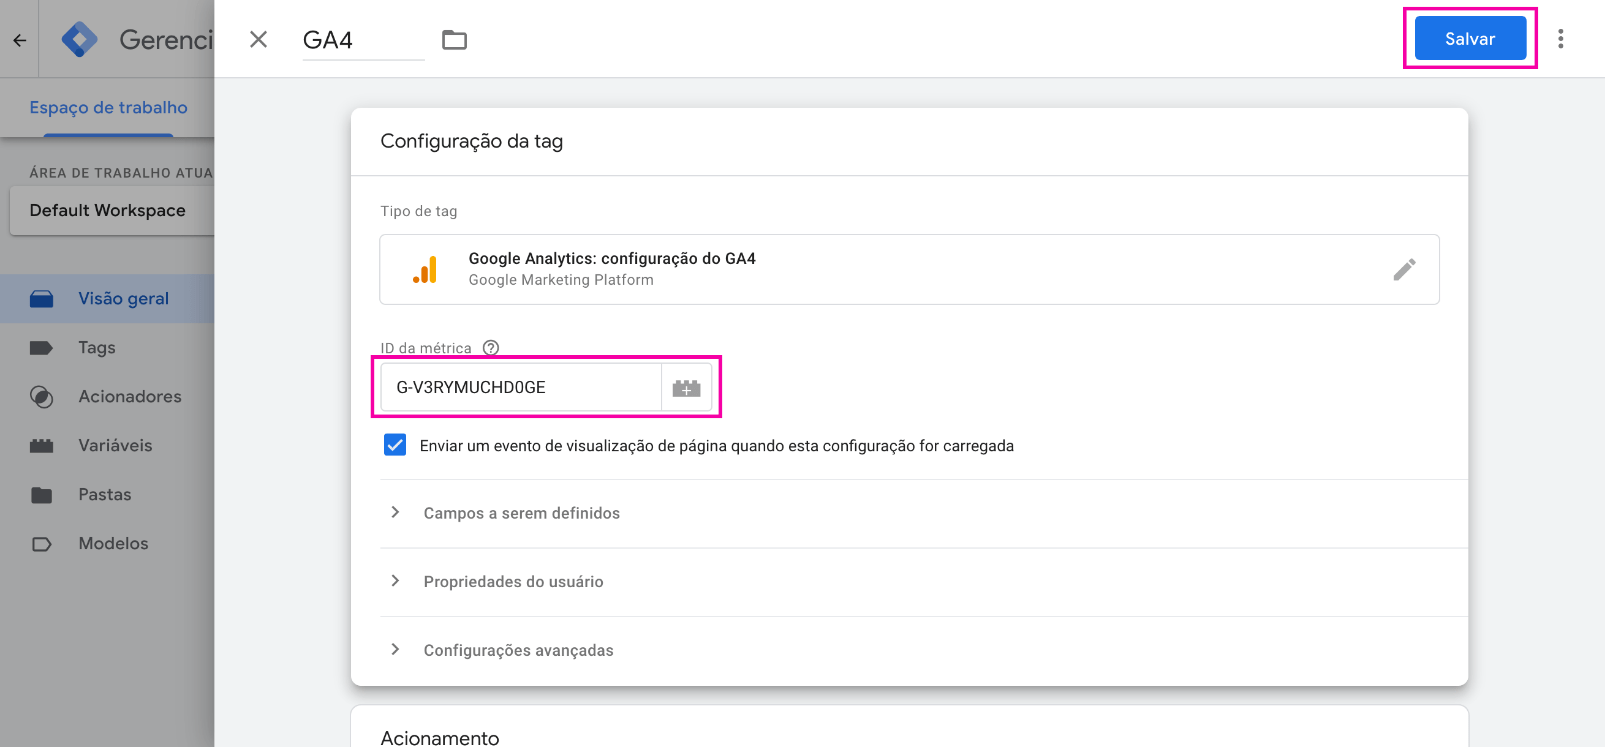This screenshot has width=1605, height=747.
Task: Close the GA4 tag editor
Action: click(258, 39)
